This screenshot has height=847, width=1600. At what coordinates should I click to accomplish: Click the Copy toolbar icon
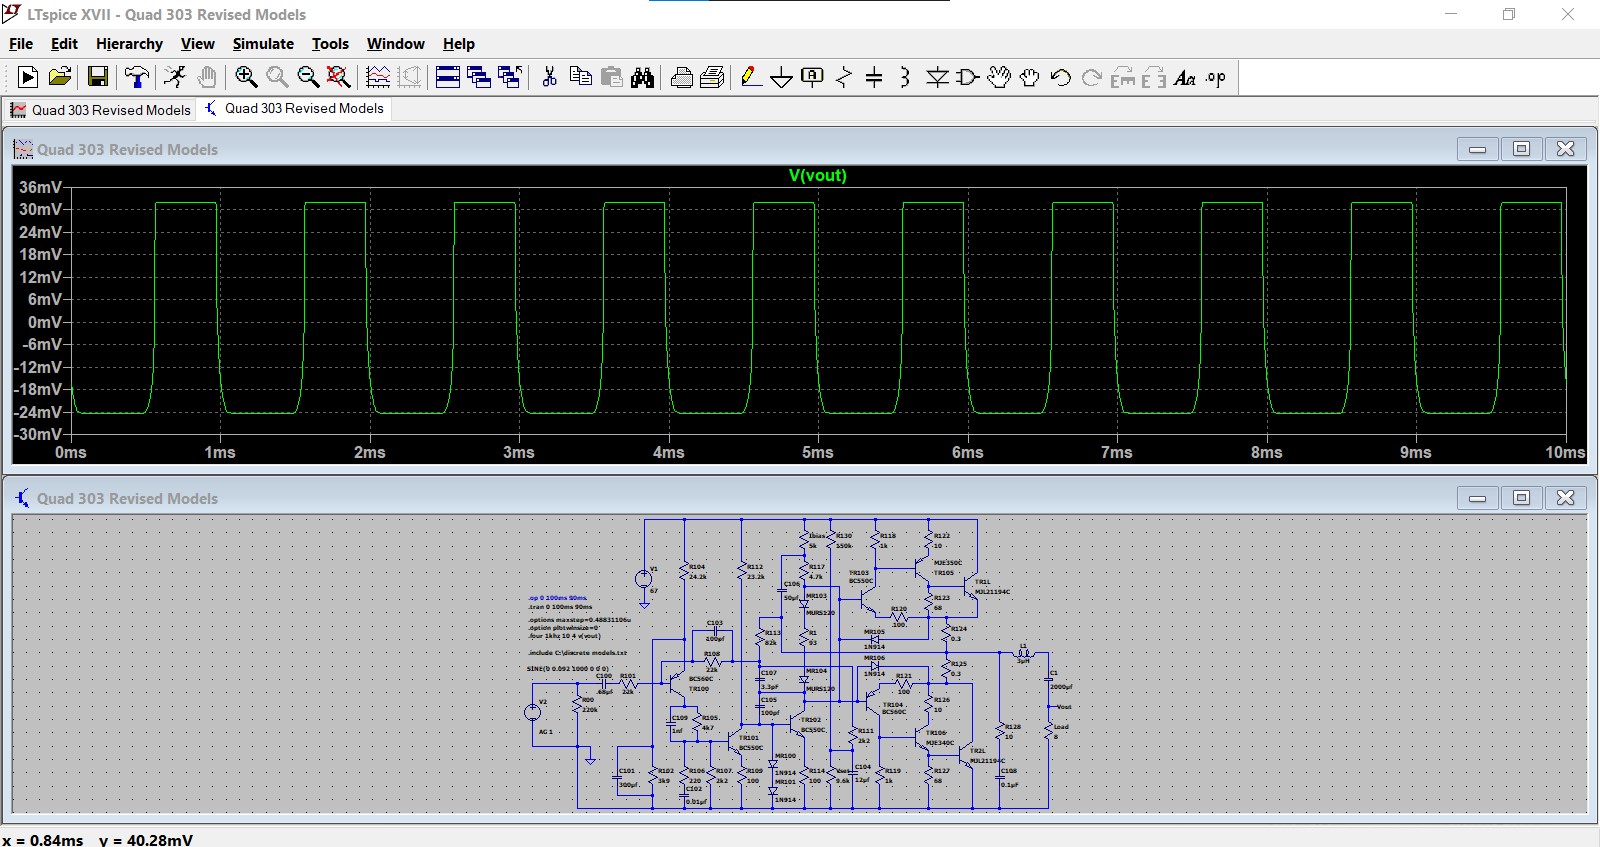coord(580,77)
